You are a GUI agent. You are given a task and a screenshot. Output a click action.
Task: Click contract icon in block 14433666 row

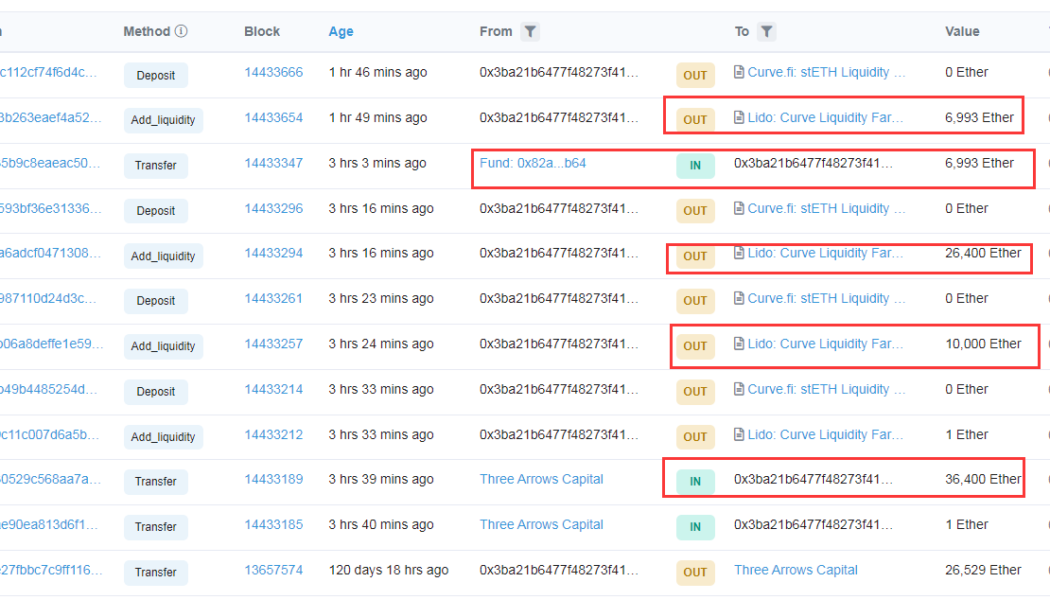pos(739,72)
